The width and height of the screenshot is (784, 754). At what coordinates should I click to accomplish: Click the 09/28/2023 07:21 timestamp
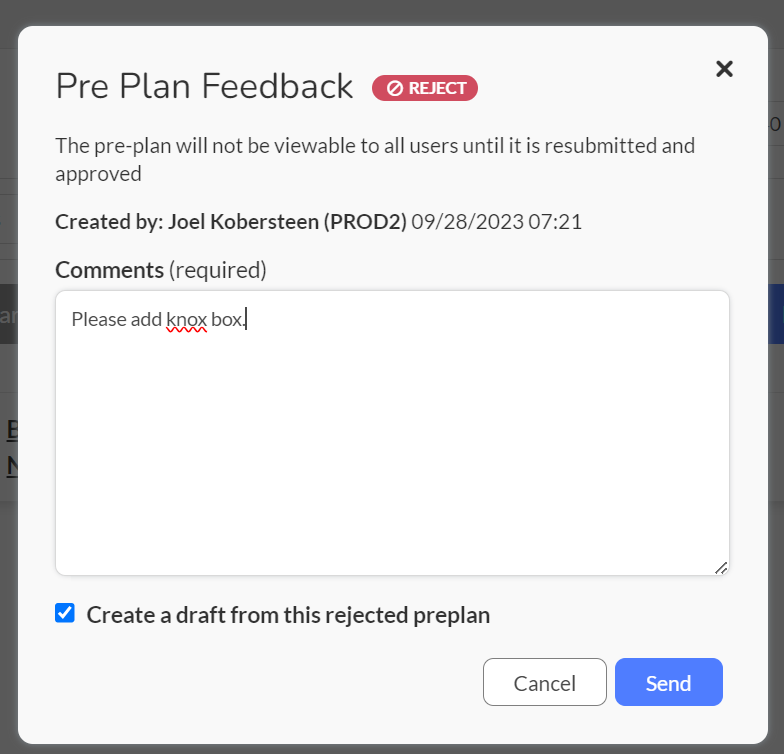pyautogui.click(x=496, y=222)
